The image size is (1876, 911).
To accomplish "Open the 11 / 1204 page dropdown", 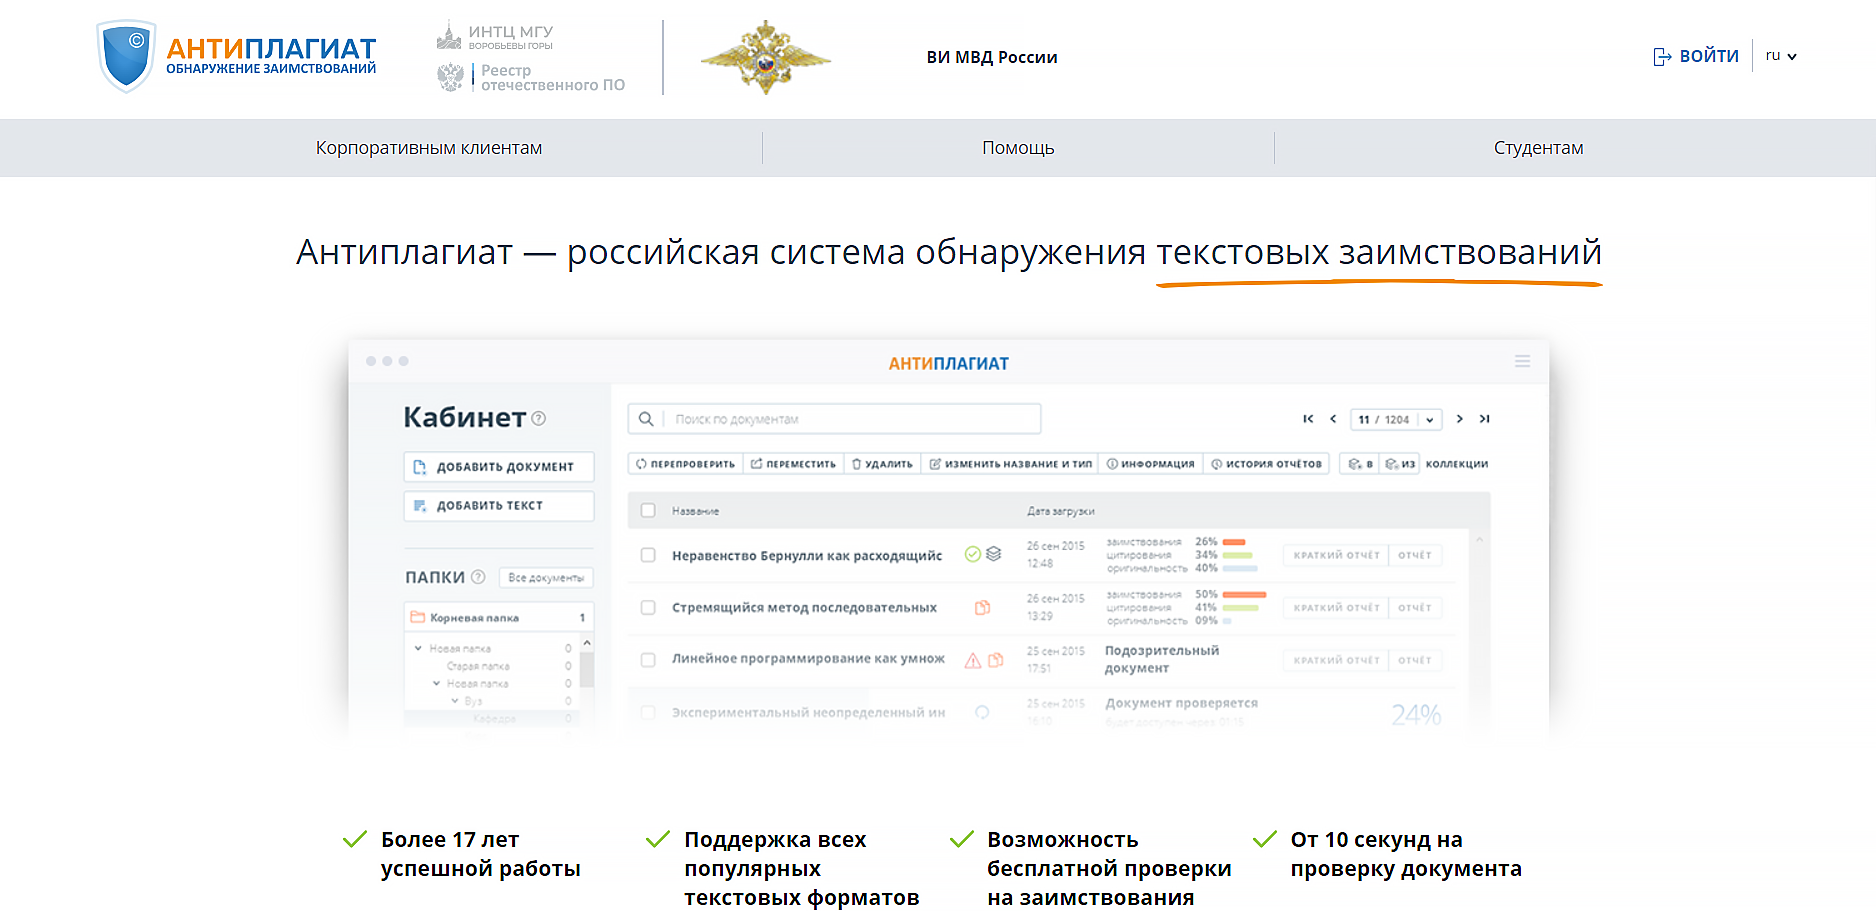I will point(1396,419).
